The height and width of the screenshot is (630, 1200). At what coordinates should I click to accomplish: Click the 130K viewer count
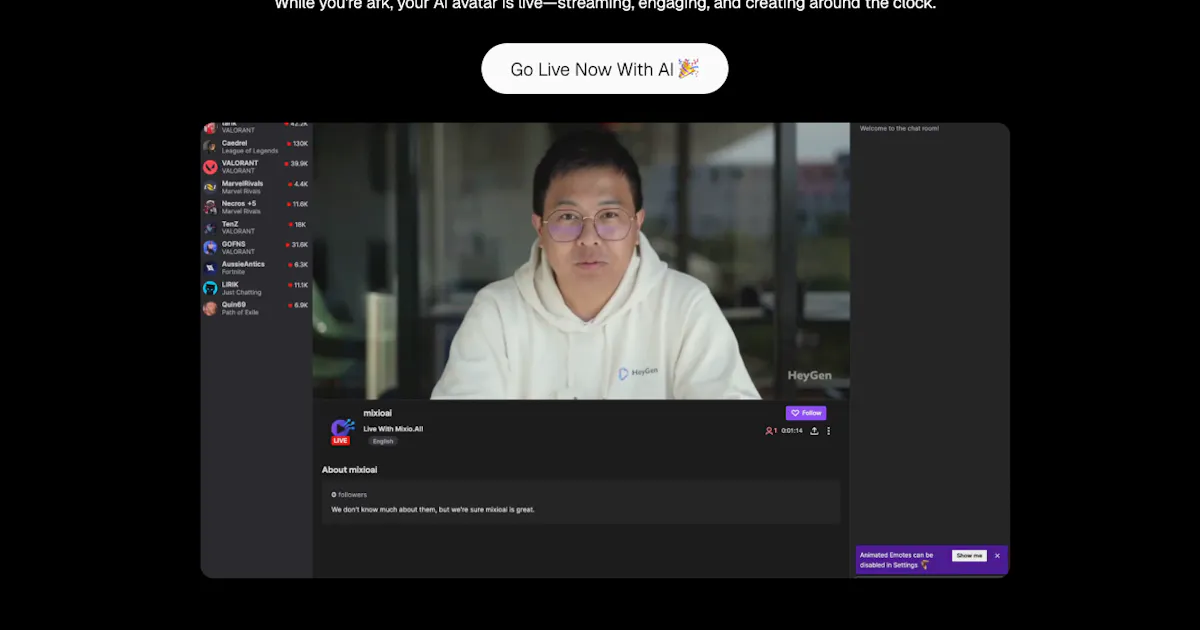coord(299,144)
